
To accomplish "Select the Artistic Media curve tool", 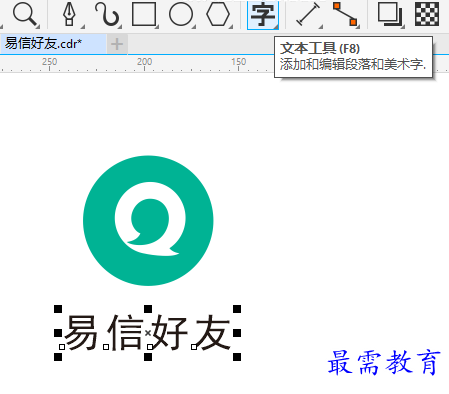I will point(107,15).
